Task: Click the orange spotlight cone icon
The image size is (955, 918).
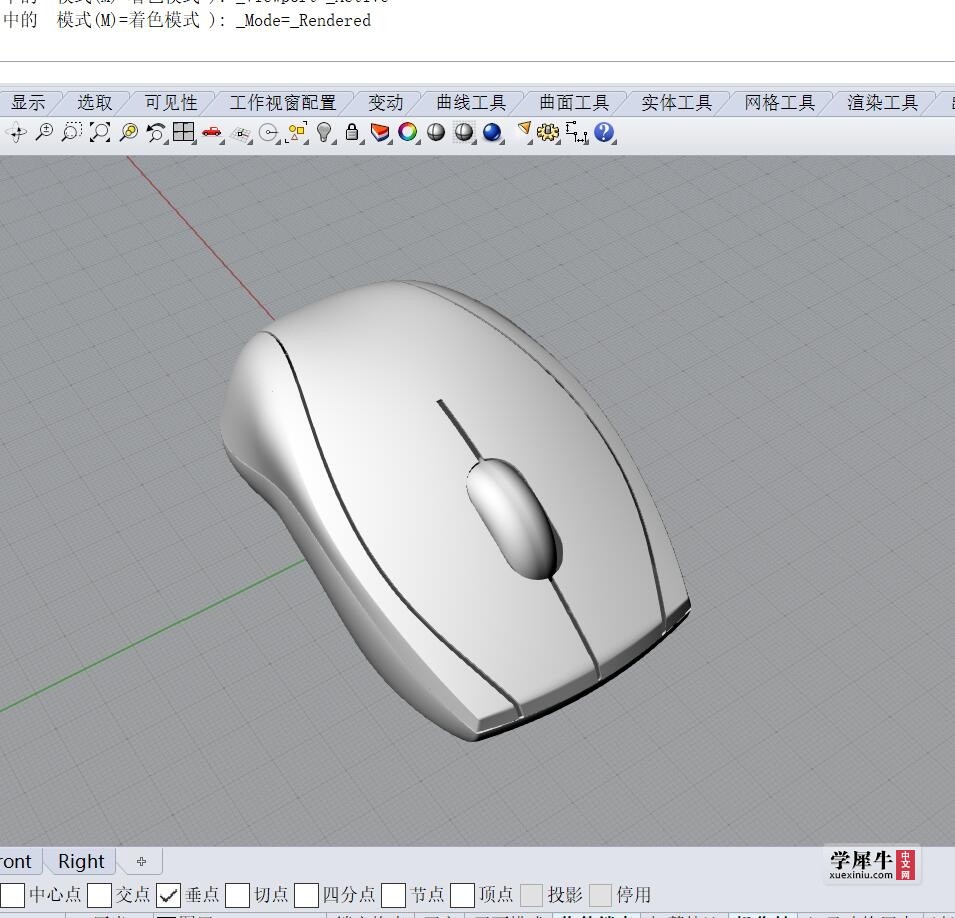Action: point(523,131)
